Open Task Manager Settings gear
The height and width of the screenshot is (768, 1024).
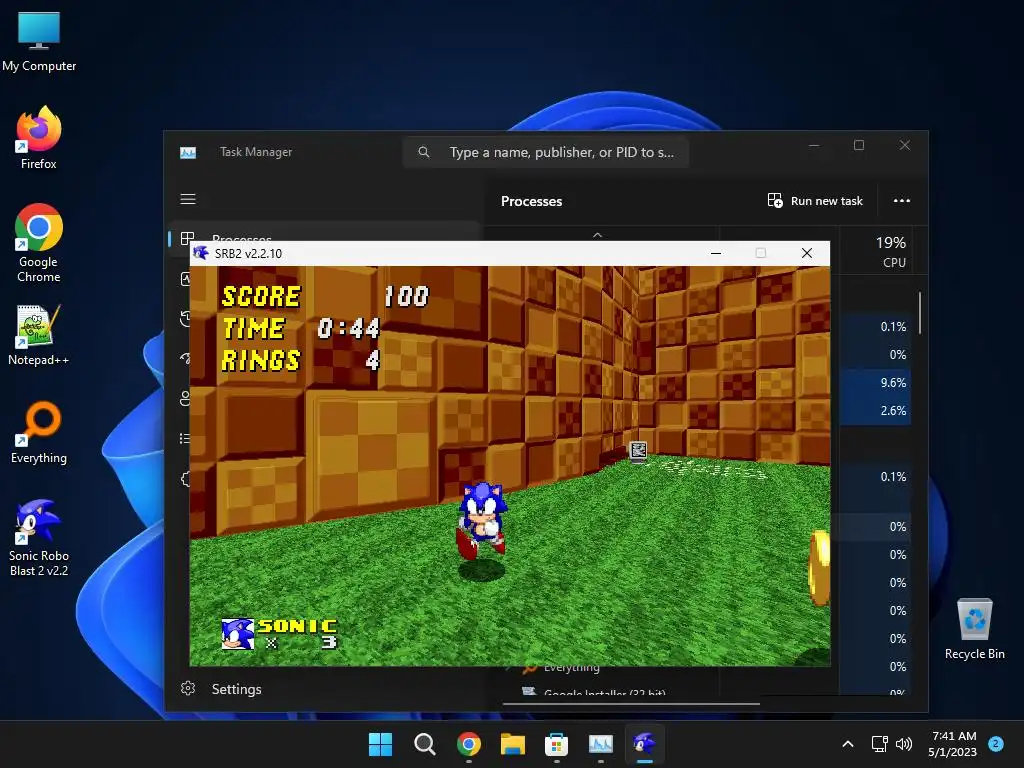pyautogui.click(x=188, y=688)
